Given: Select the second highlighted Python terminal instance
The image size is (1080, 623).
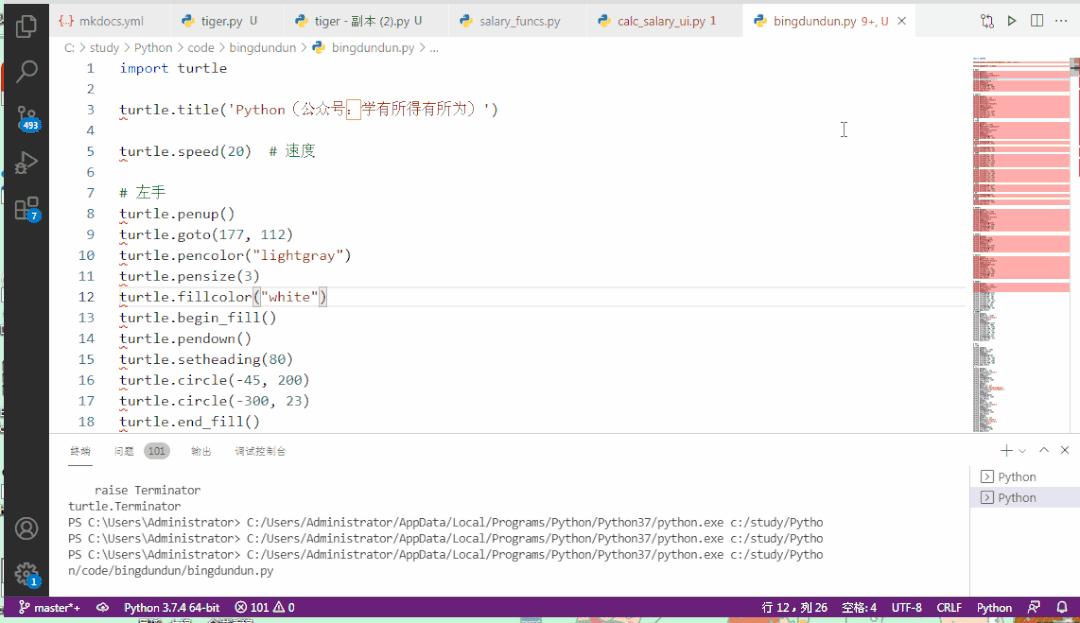Looking at the screenshot, I should (x=1024, y=498).
